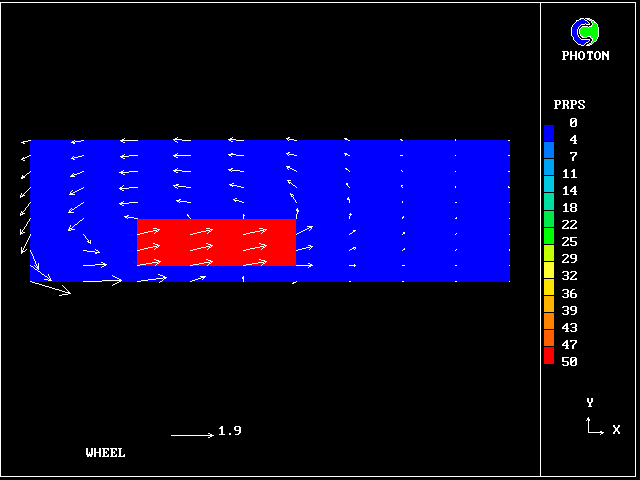The height and width of the screenshot is (480, 640).
Task: Click the cyan legend swatch at 14
Action: 549,190
